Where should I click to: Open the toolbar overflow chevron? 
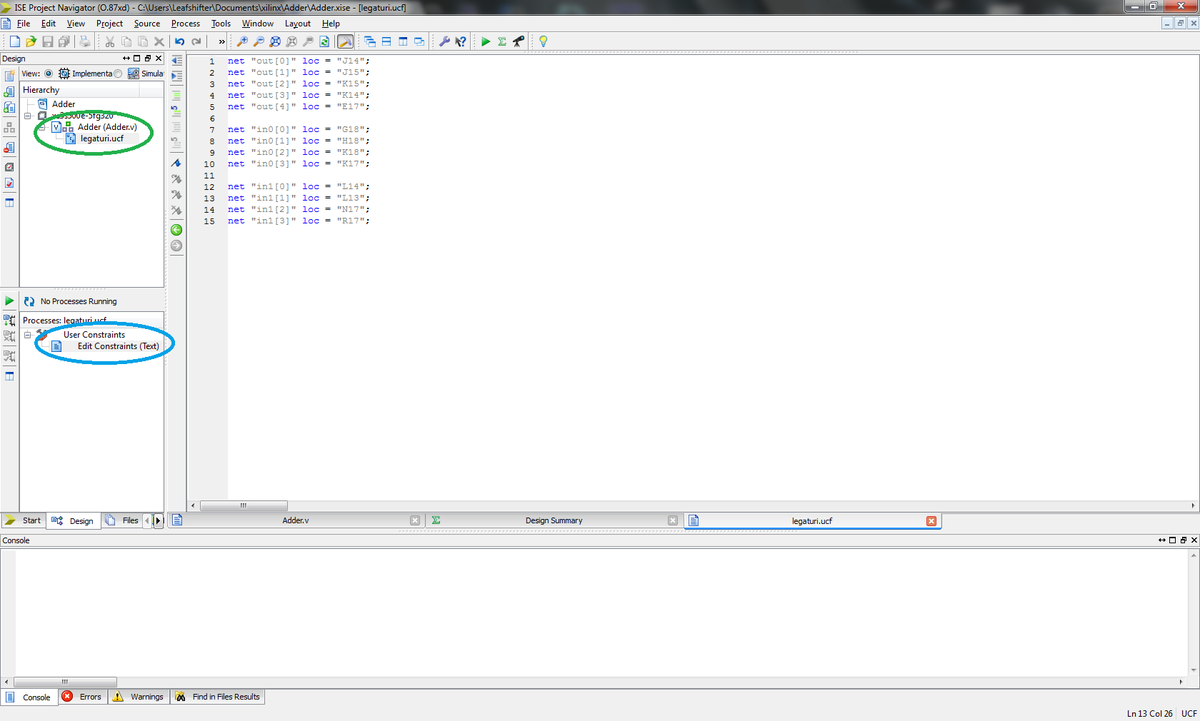pyautogui.click(x=222, y=41)
